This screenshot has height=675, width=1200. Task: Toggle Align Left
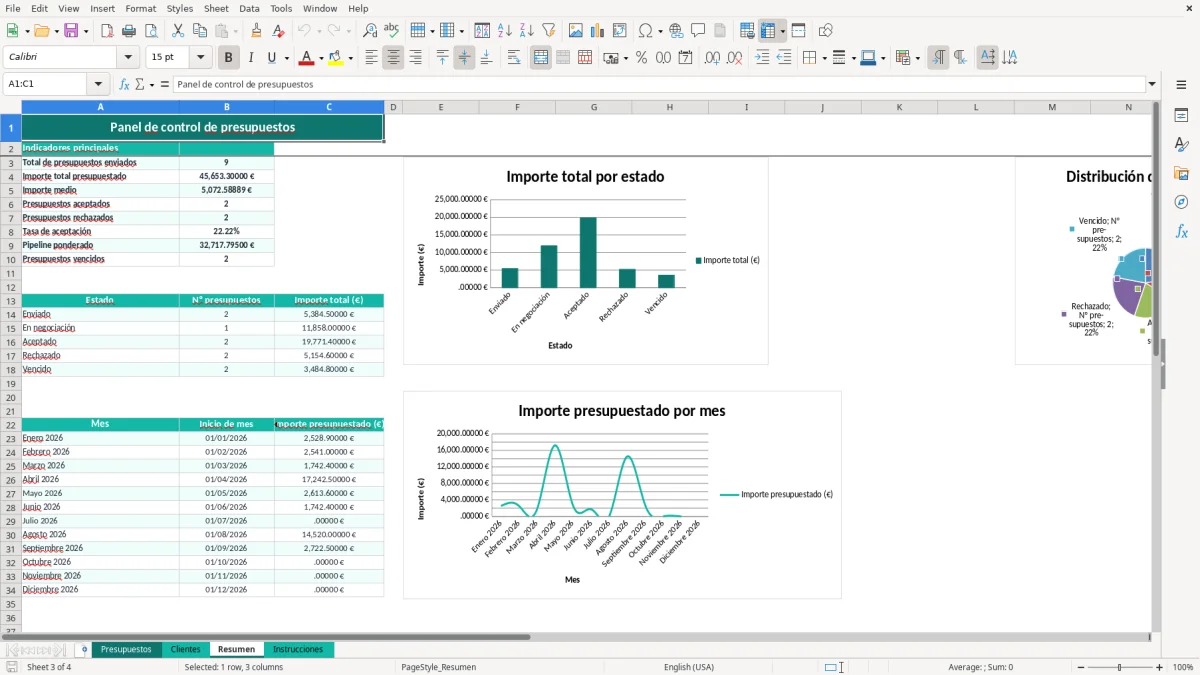[371, 58]
